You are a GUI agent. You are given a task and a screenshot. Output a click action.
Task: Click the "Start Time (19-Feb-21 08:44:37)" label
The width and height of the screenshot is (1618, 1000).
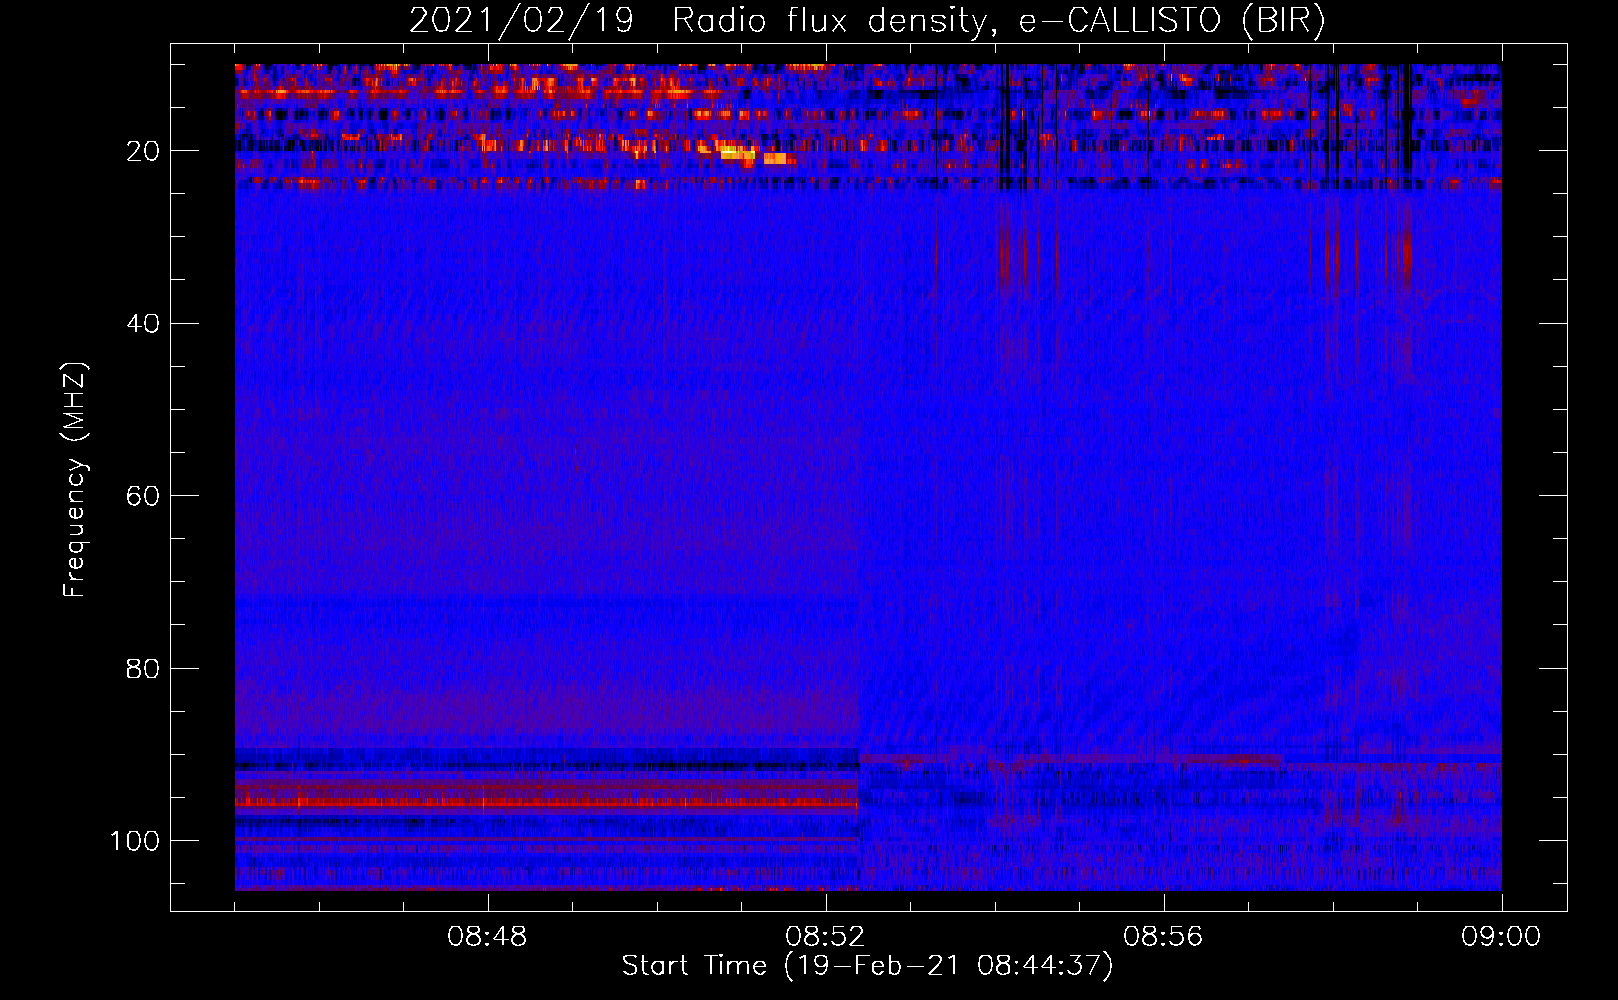click(867, 966)
